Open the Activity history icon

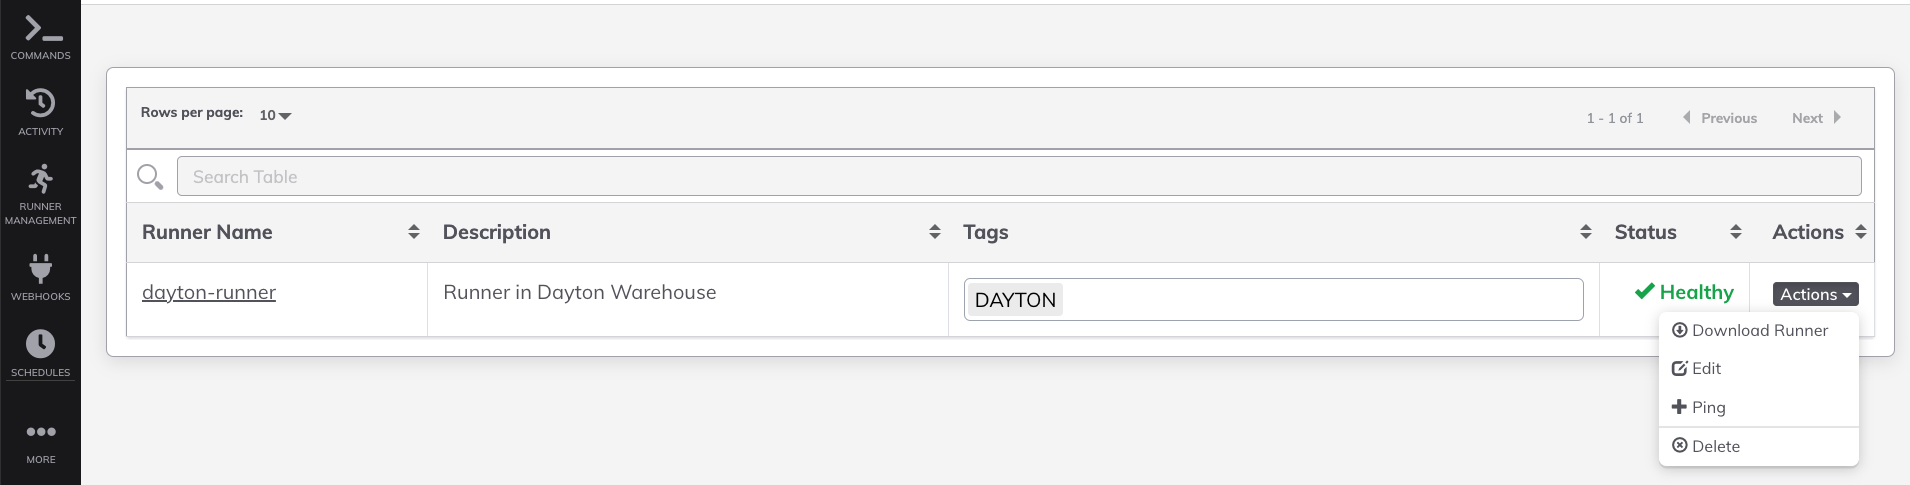[40, 102]
